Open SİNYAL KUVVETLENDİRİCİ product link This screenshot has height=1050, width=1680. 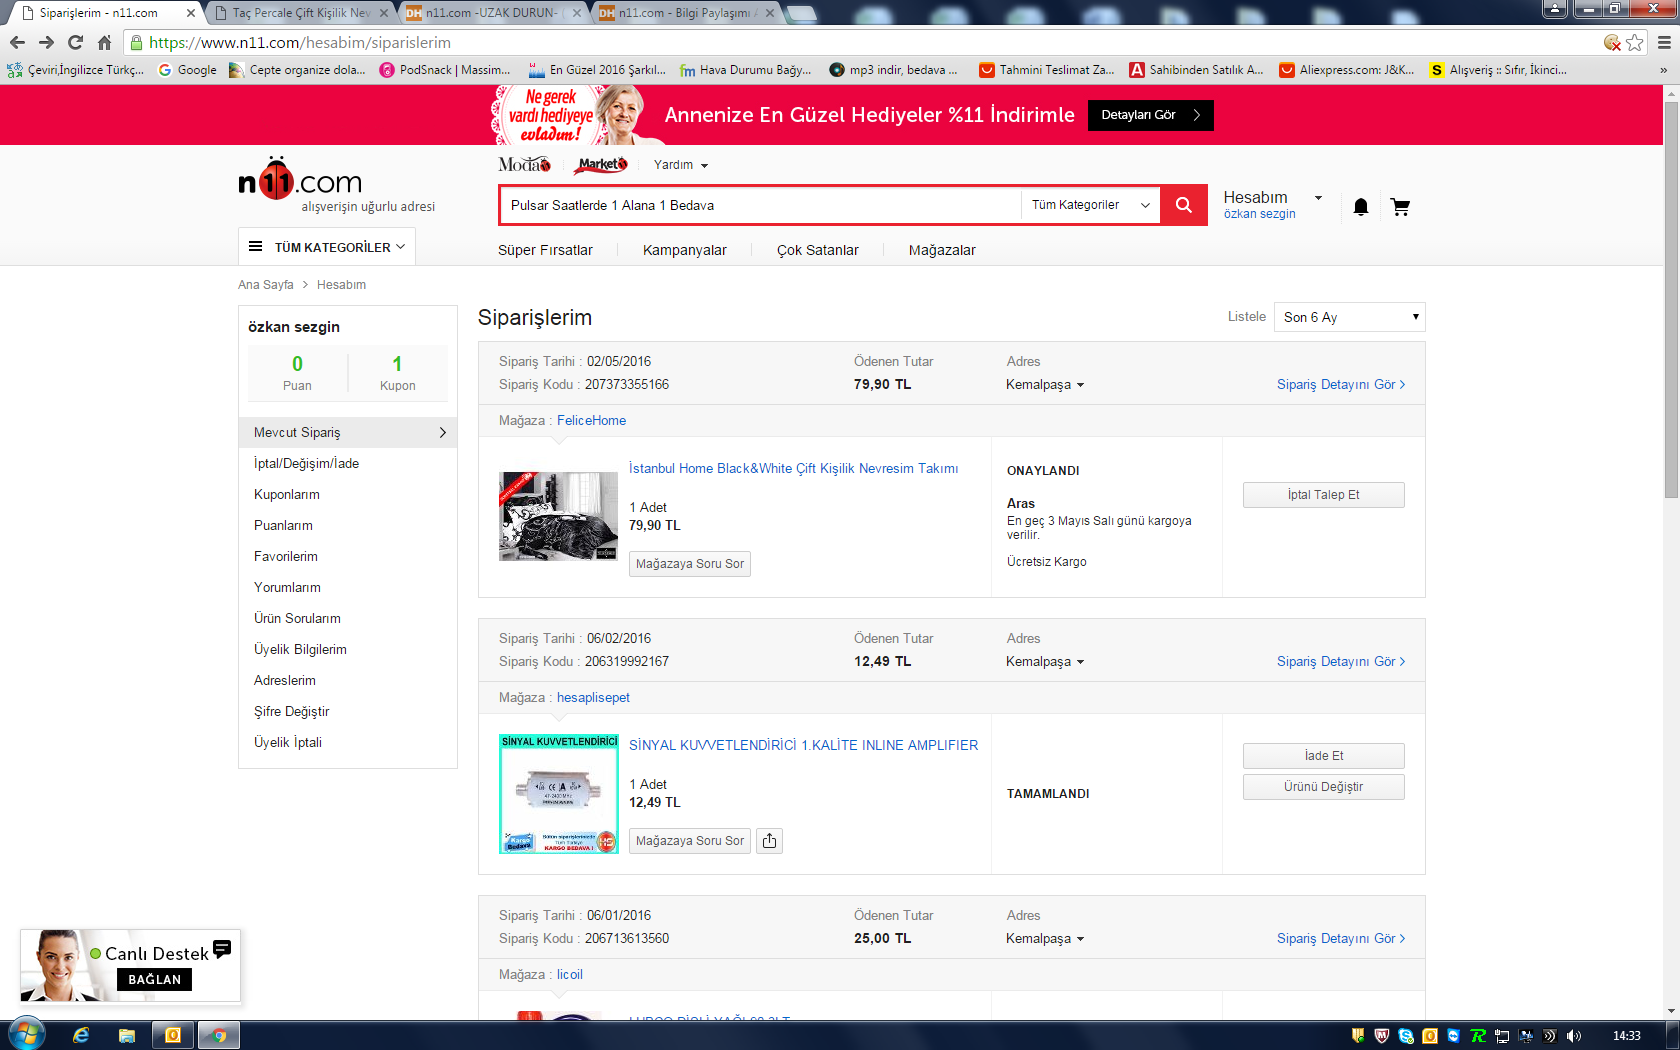pyautogui.click(x=803, y=746)
